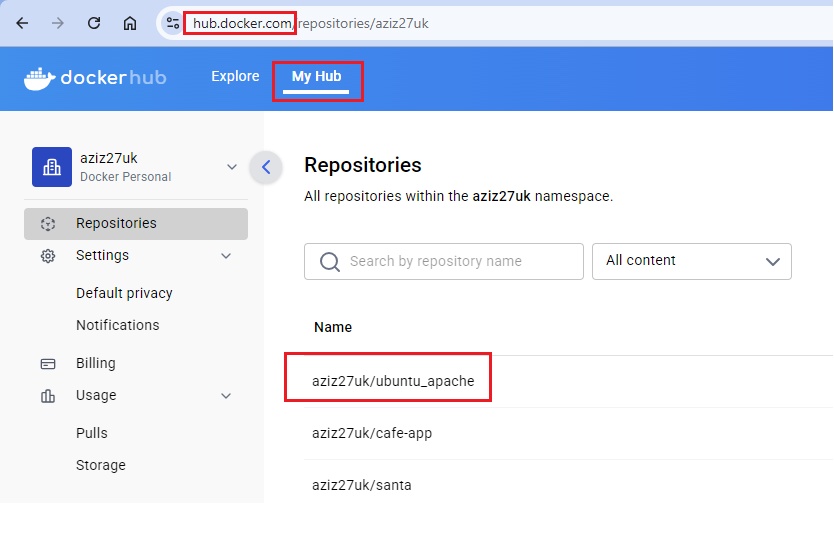
Task: Open the Explore tab
Action: tap(235, 77)
